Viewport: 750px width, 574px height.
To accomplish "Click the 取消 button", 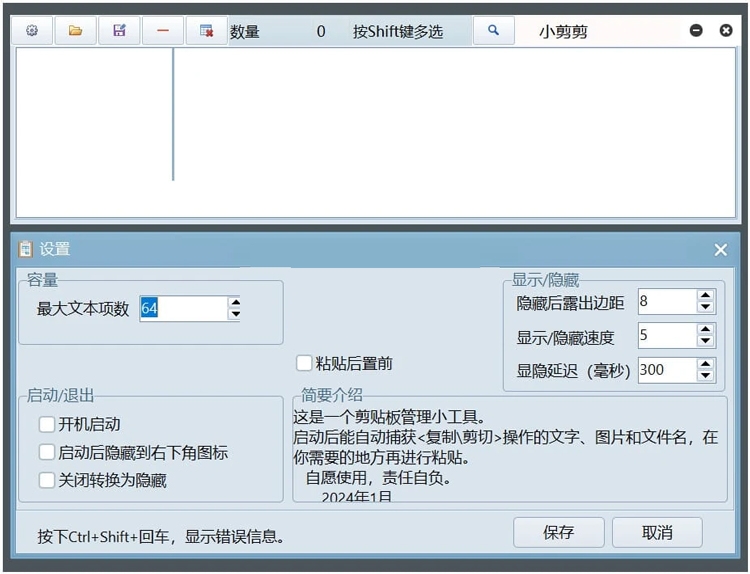I will coord(657,533).
